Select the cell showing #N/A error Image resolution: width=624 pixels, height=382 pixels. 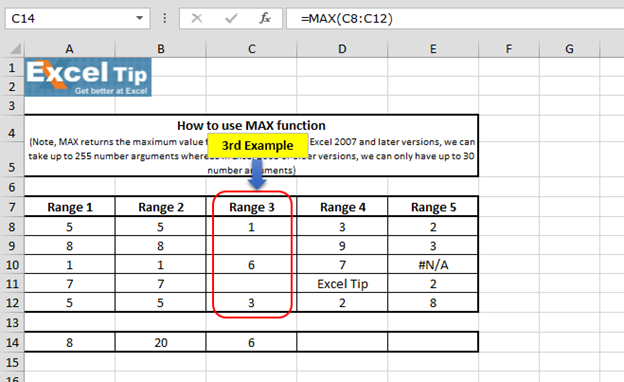(x=433, y=265)
